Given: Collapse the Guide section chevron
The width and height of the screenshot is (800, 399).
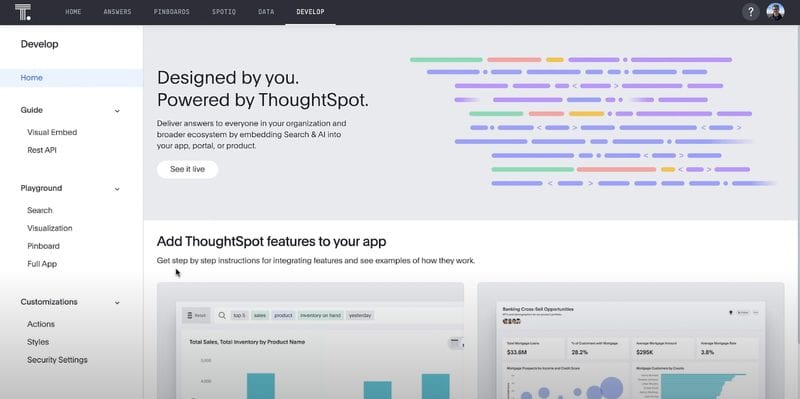Looking at the screenshot, I should point(117,111).
